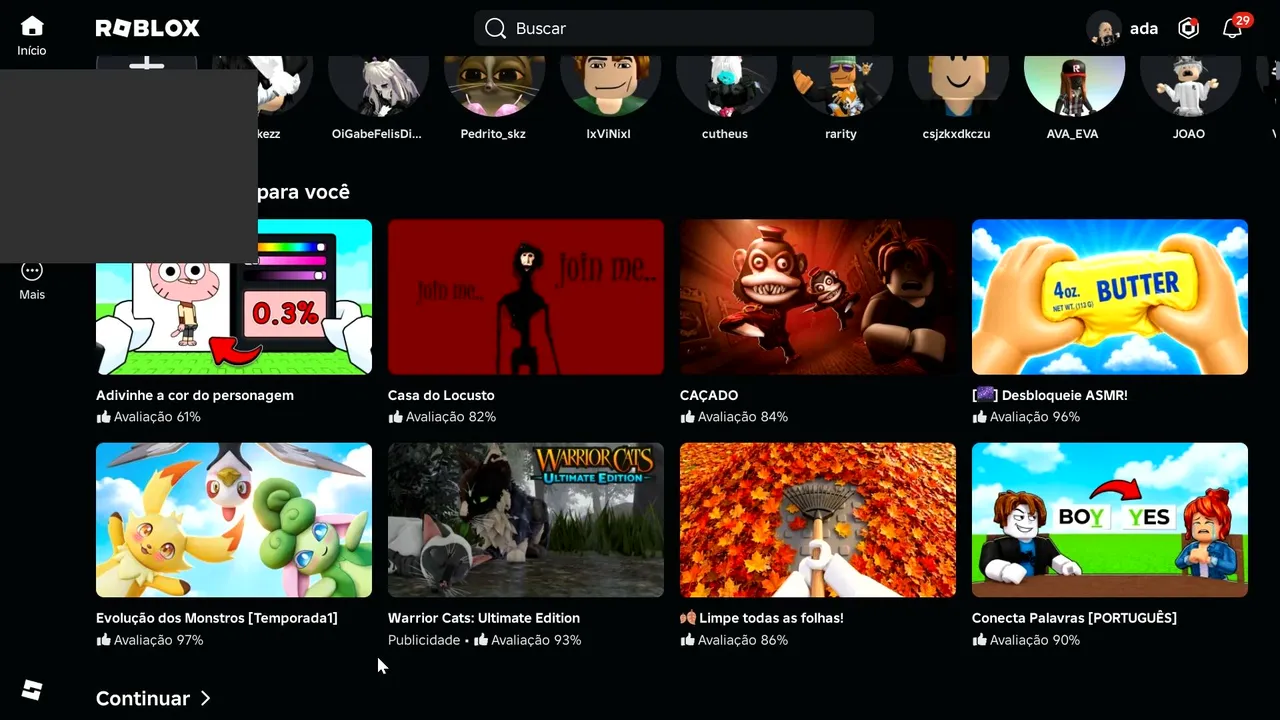This screenshot has width=1280, height=720.
Task: Click the ada username text
Action: point(1144,28)
